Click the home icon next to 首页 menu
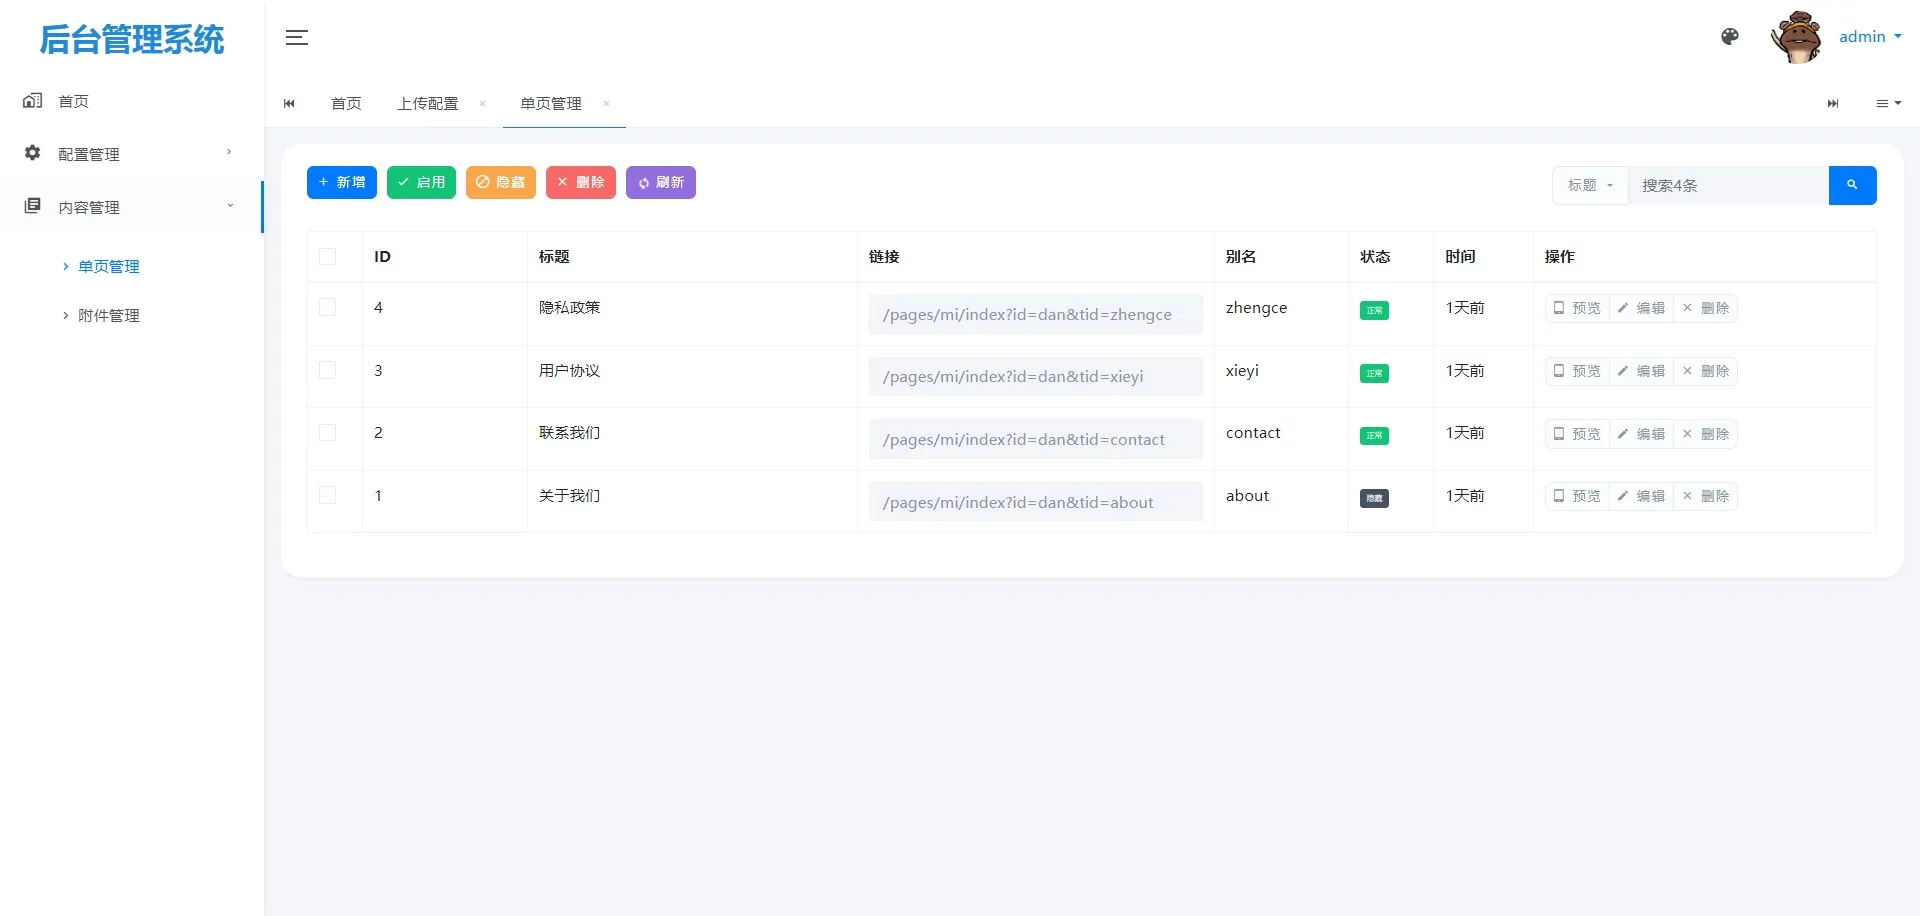 pyautogui.click(x=31, y=100)
